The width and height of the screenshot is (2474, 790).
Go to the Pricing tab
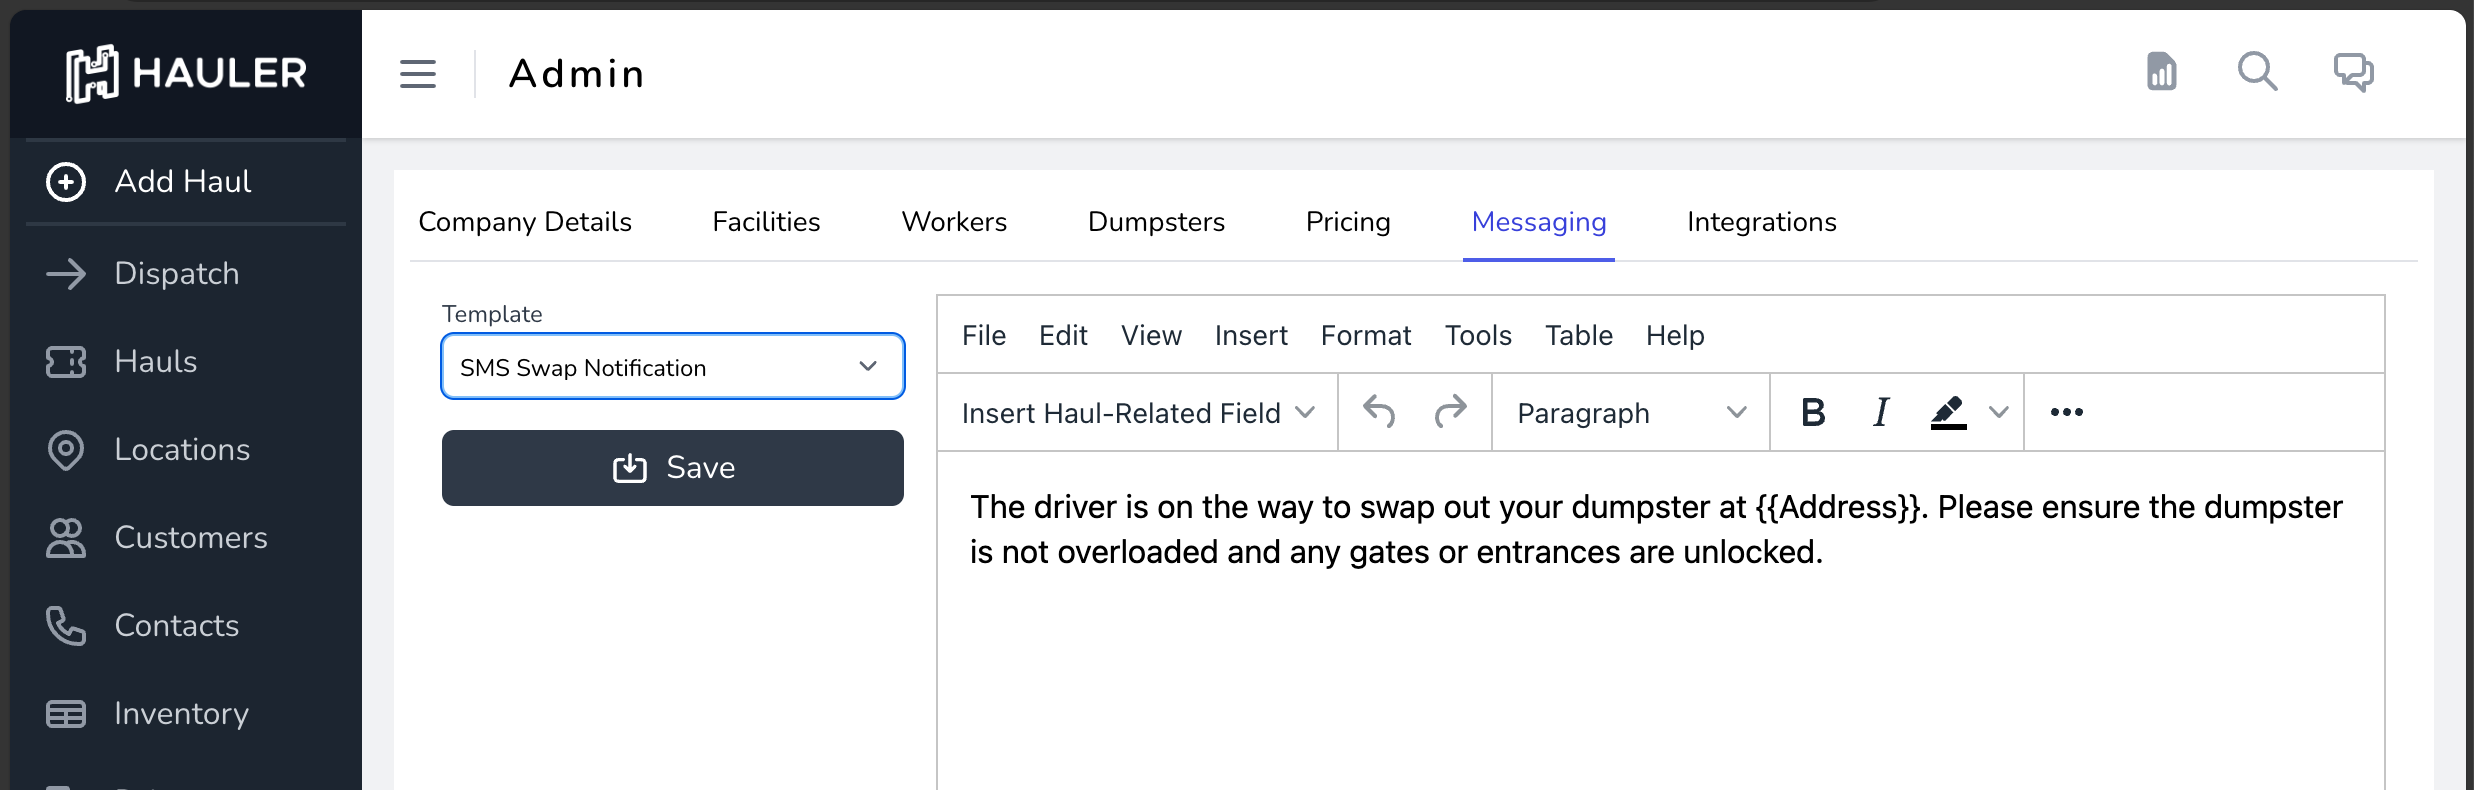1348,222
